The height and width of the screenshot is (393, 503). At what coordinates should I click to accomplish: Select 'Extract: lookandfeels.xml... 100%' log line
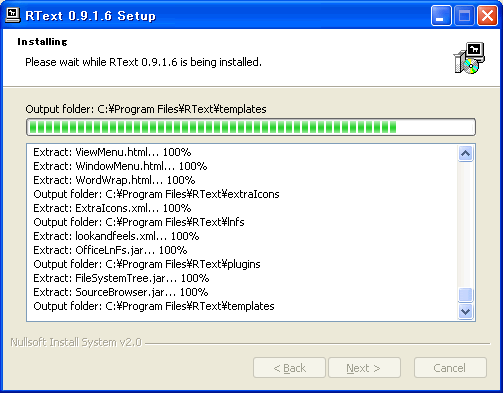click(116, 236)
